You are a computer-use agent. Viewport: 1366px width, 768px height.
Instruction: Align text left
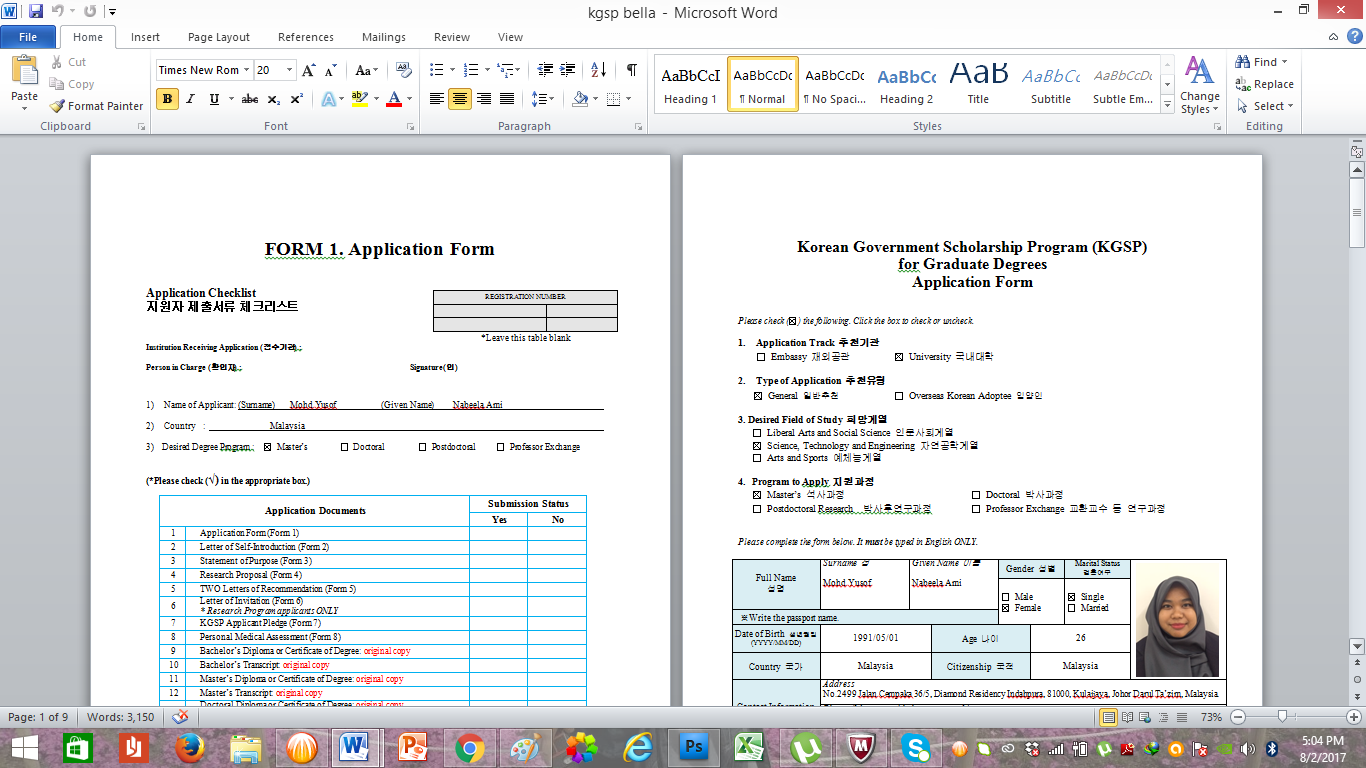pyautogui.click(x=437, y=99)
